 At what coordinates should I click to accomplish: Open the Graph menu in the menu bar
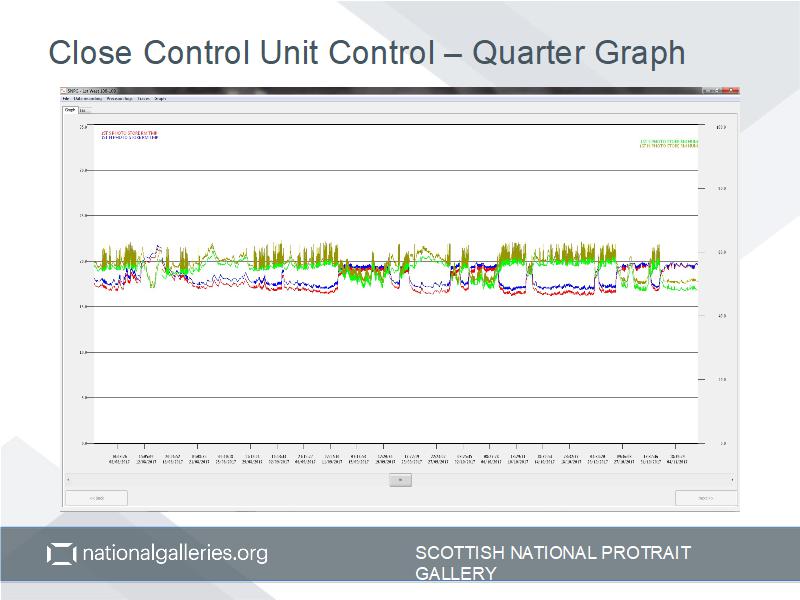click(x=160, y=99)
